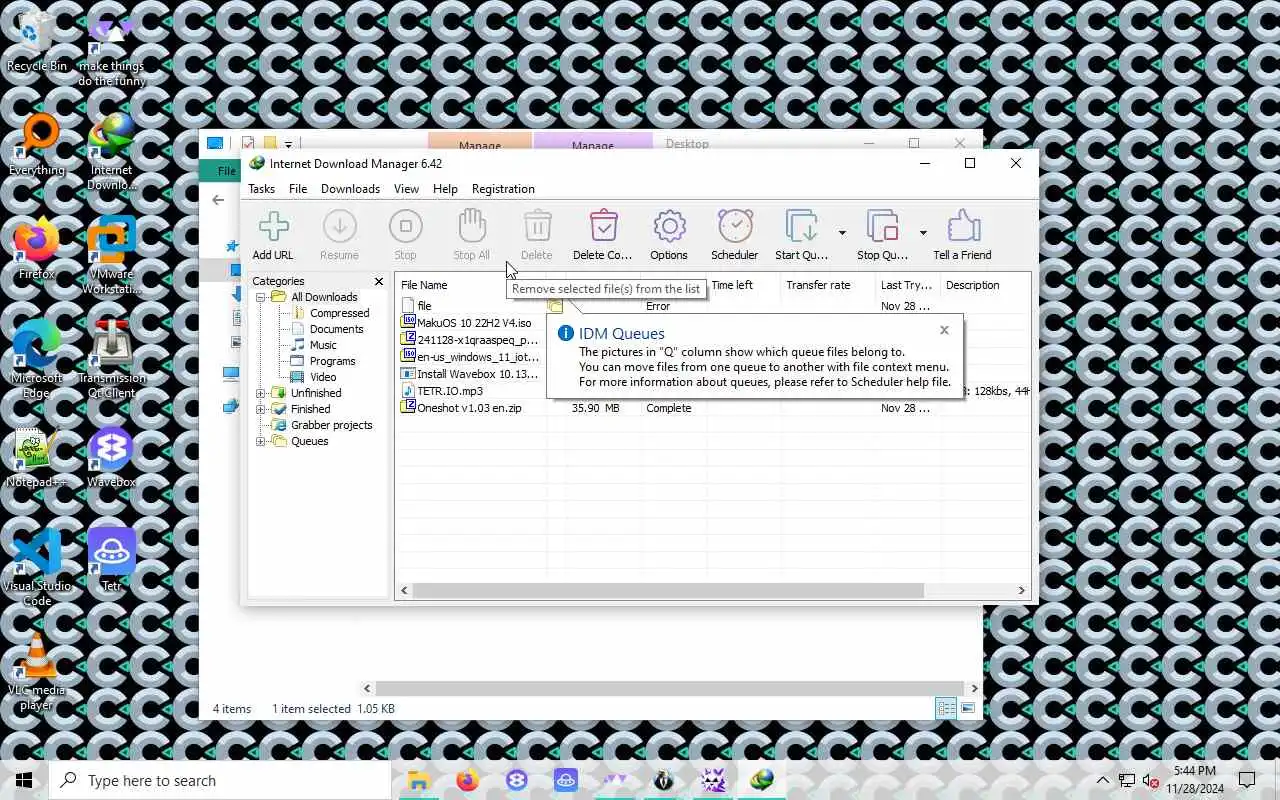
Task: Expand the Finished category node
Action: [261, 409]
